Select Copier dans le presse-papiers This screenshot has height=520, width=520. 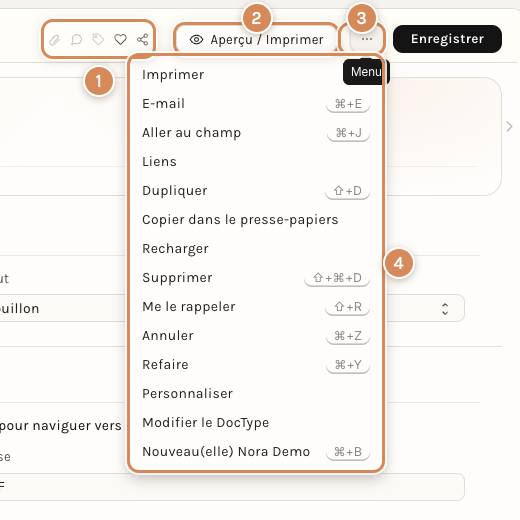[x=256, y=220]
